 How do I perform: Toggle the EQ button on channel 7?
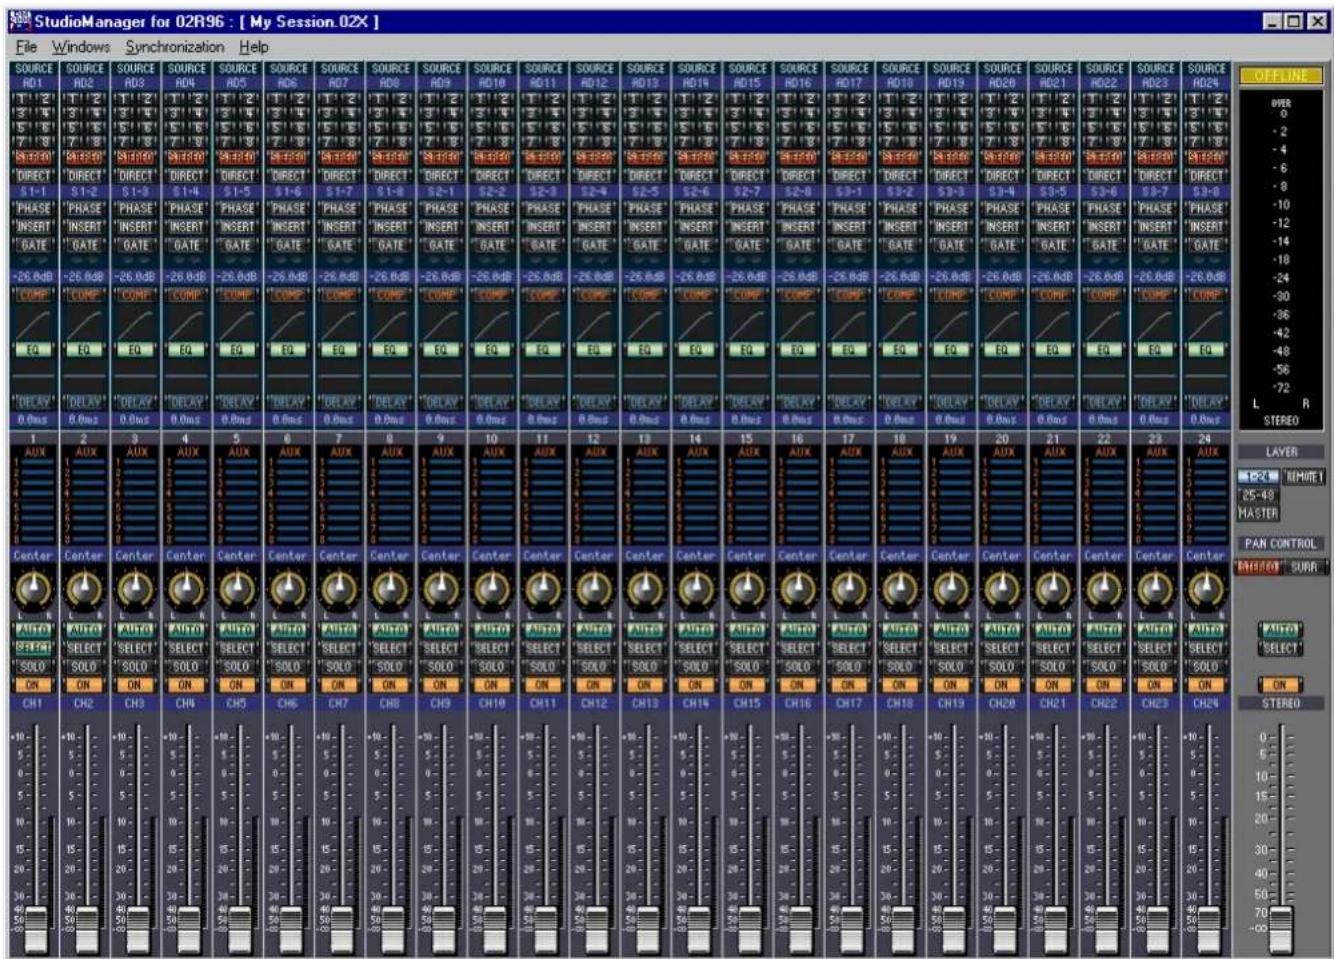coord(339,349)
